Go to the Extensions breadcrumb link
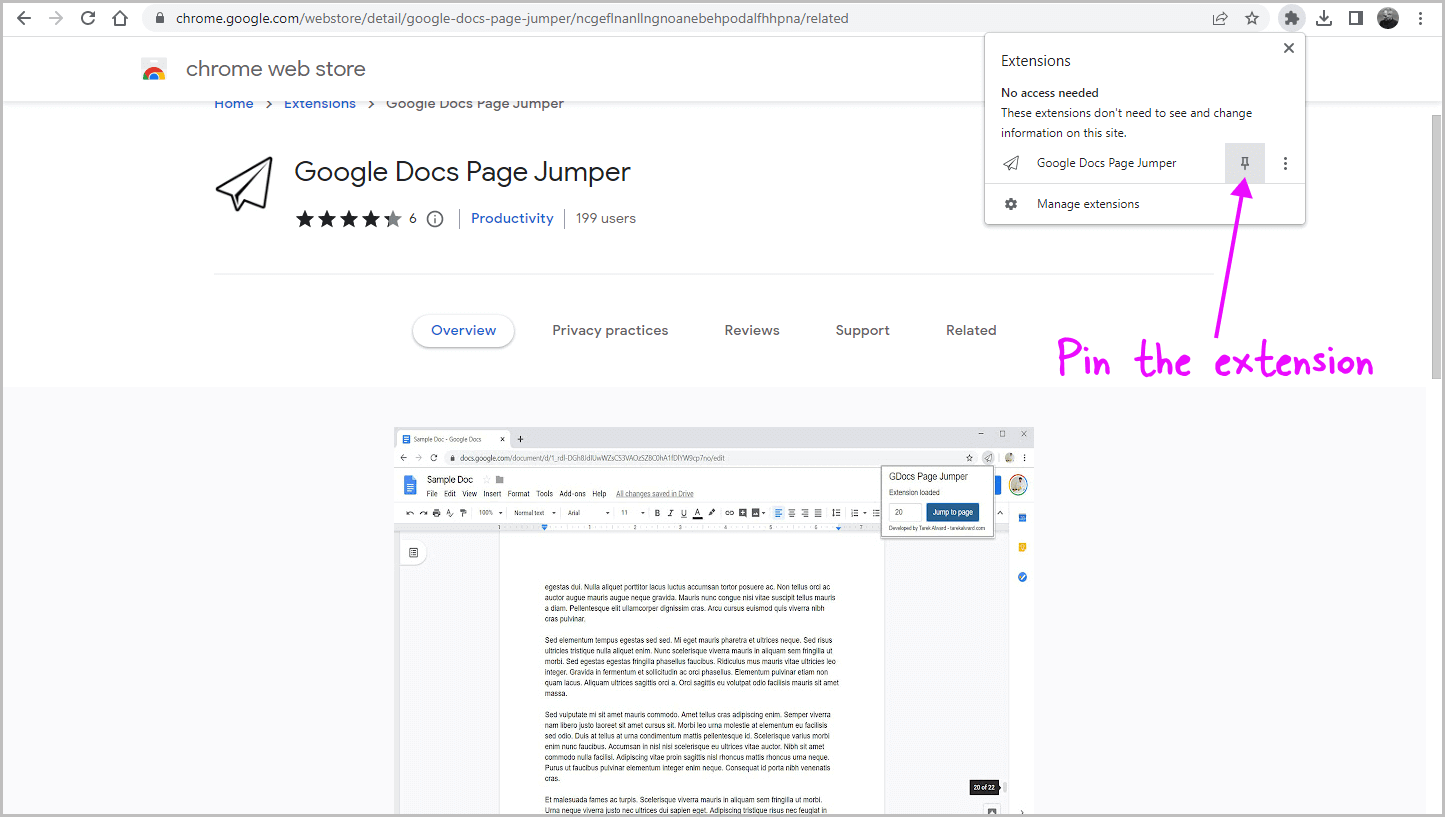The width and height of the screenshot is (1445, 817). click(x=319, y=103)
